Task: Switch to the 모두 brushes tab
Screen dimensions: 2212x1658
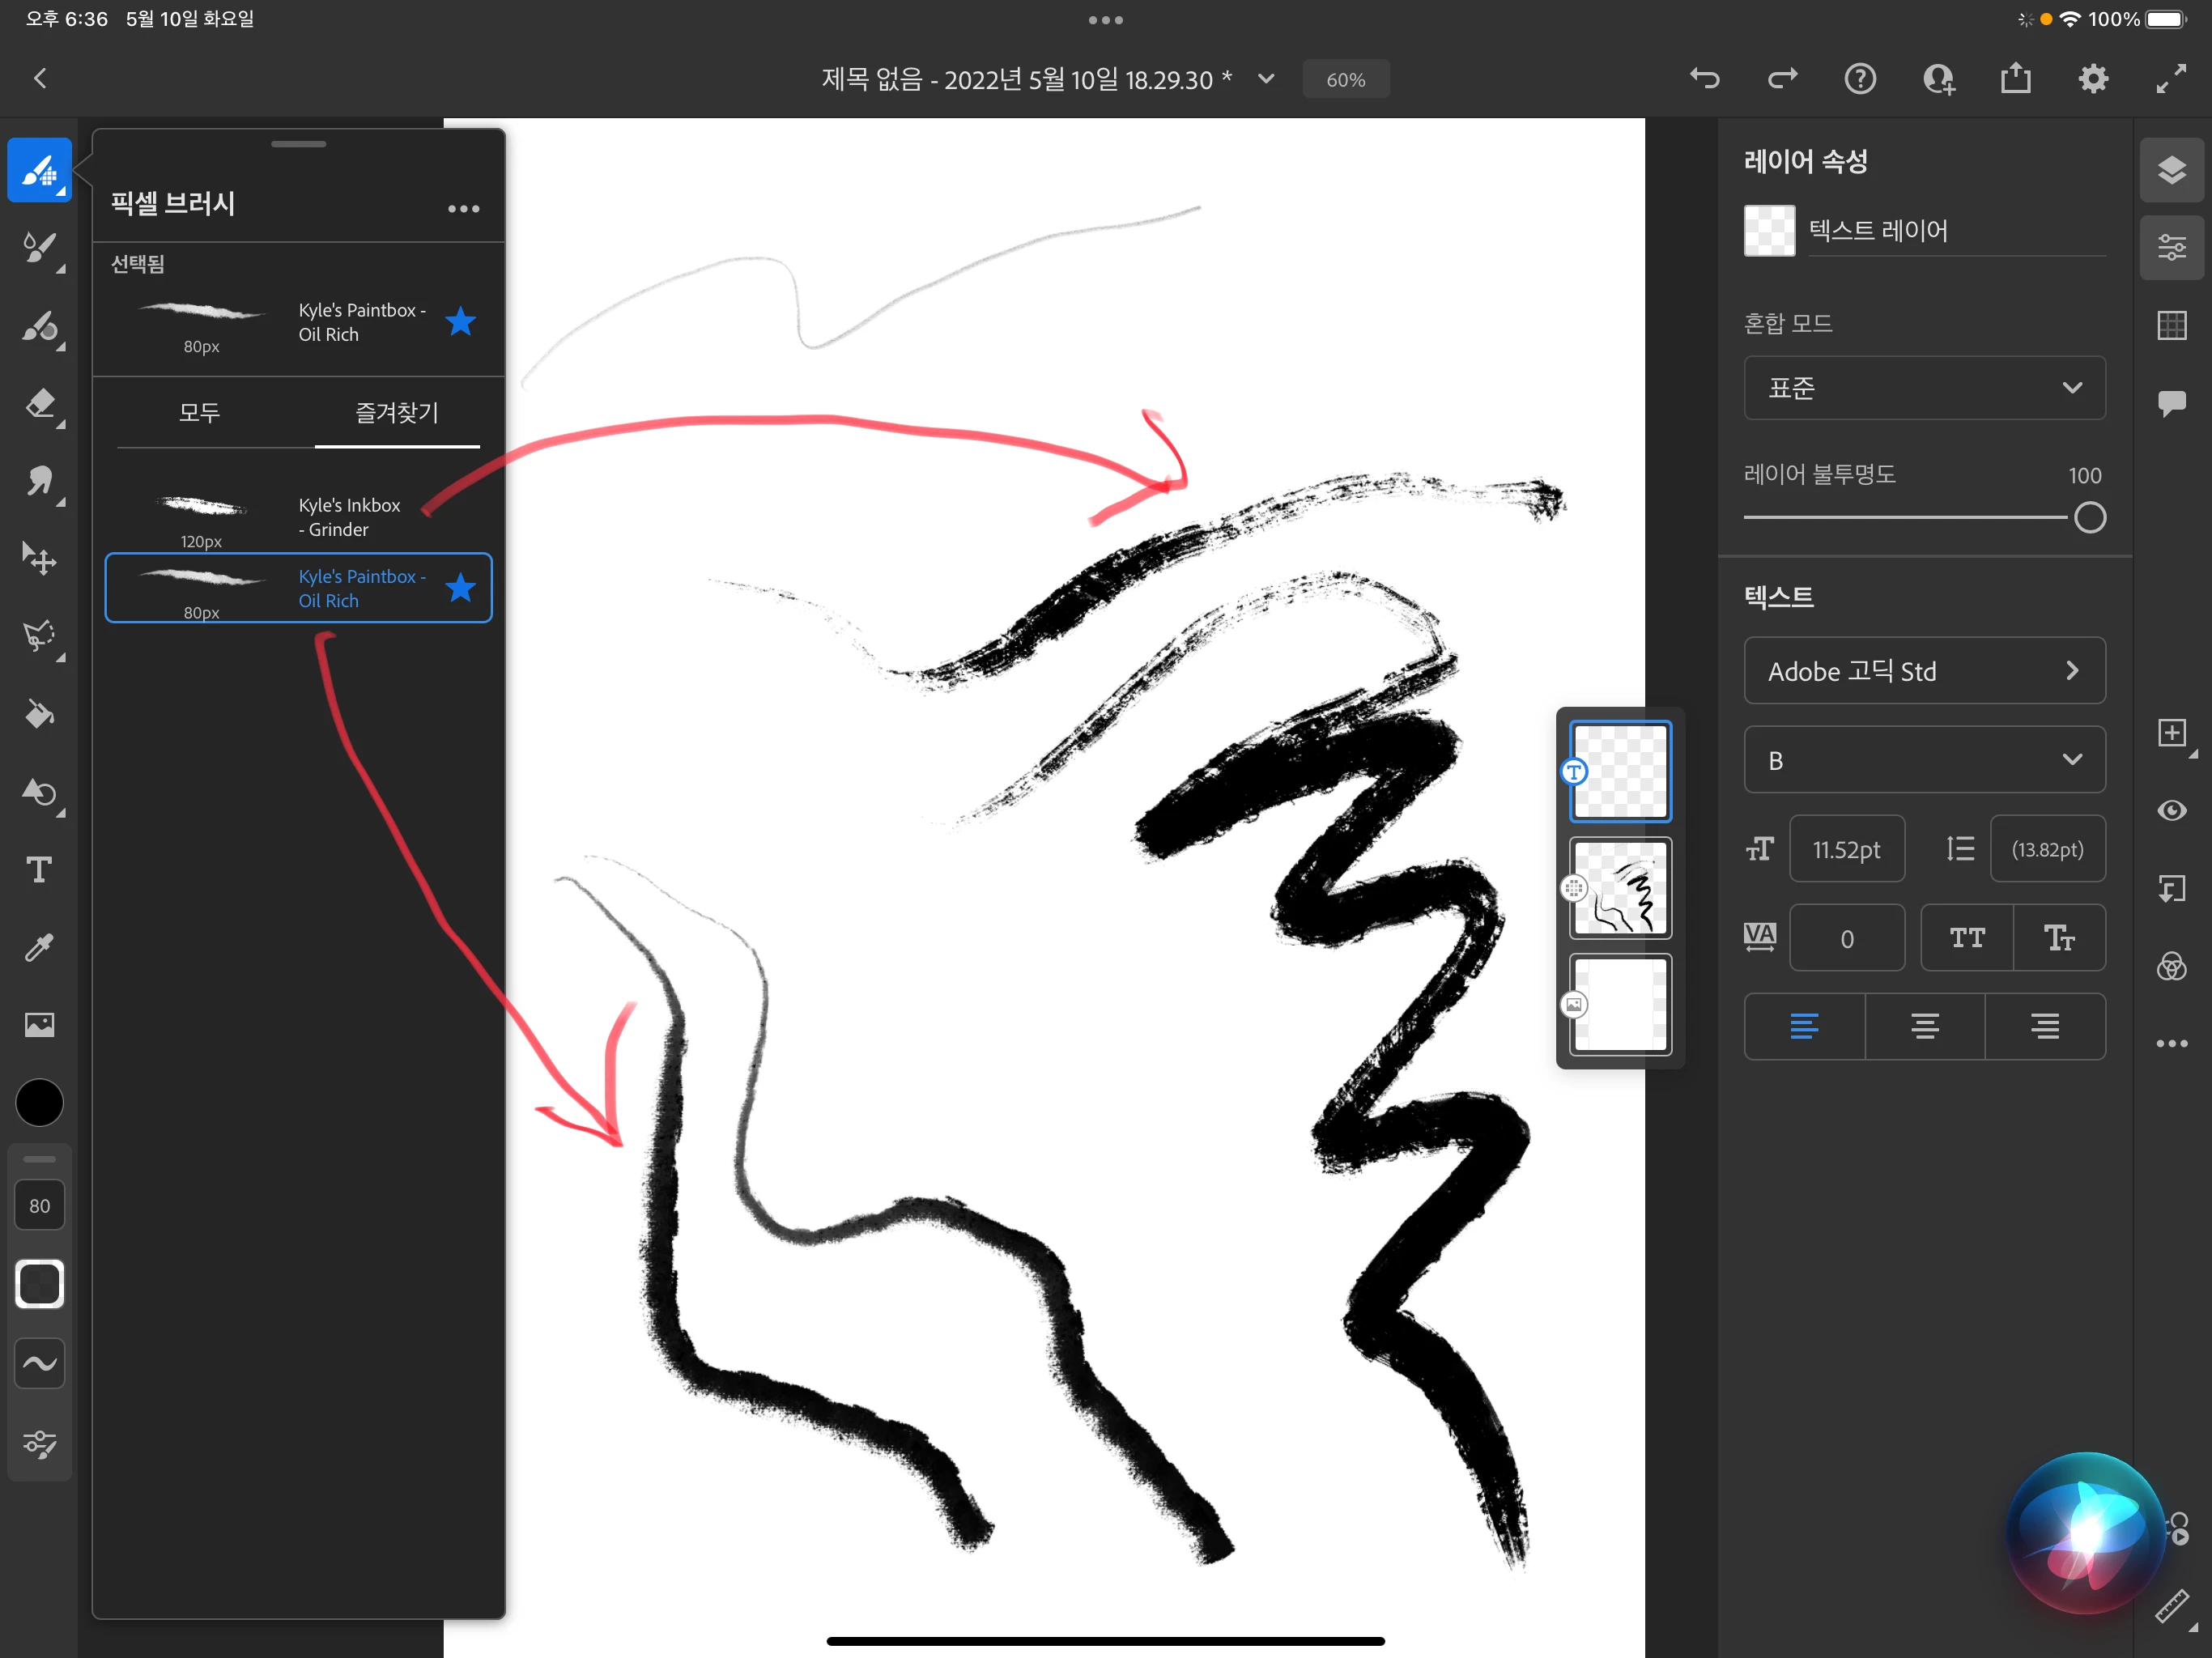Action: 199,413
